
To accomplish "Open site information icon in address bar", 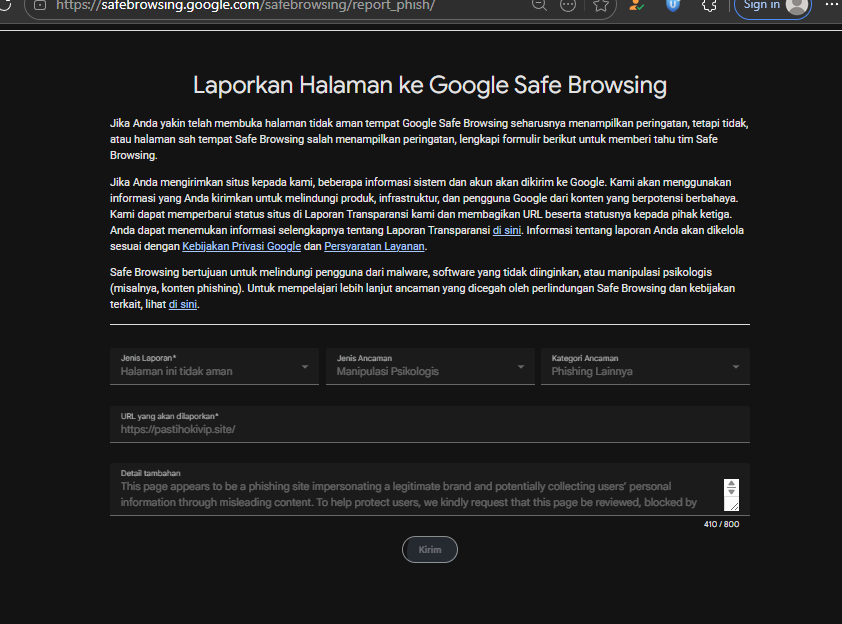I will (x=40, y=5).
